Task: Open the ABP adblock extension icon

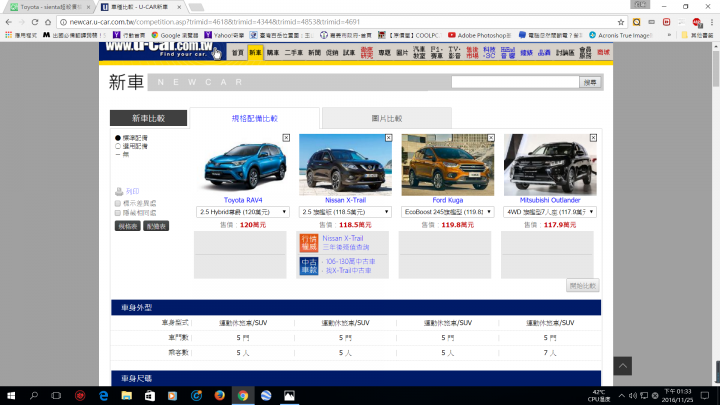Action: tap(697, 22)
